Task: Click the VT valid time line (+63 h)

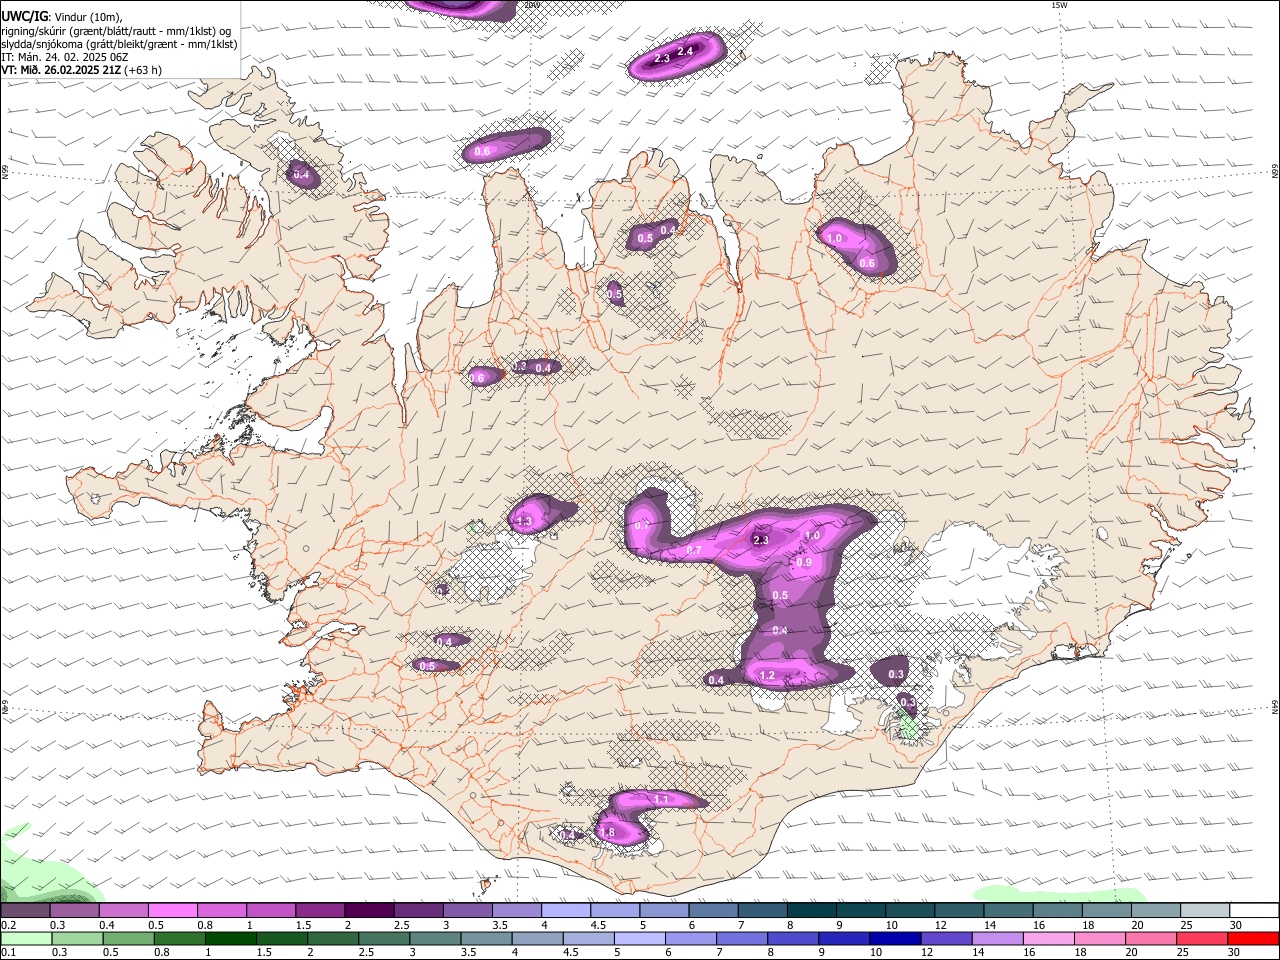Action: point(82,70)
